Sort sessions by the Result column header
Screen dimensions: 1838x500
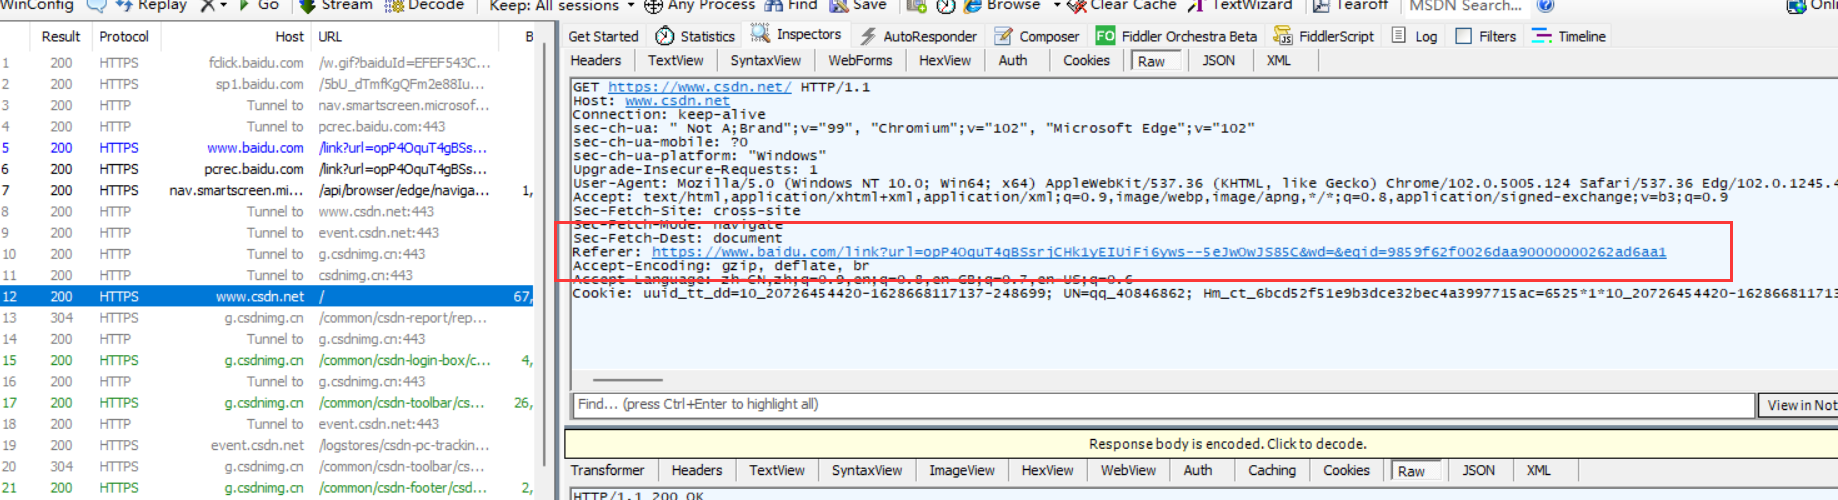[x=61, y=36]
